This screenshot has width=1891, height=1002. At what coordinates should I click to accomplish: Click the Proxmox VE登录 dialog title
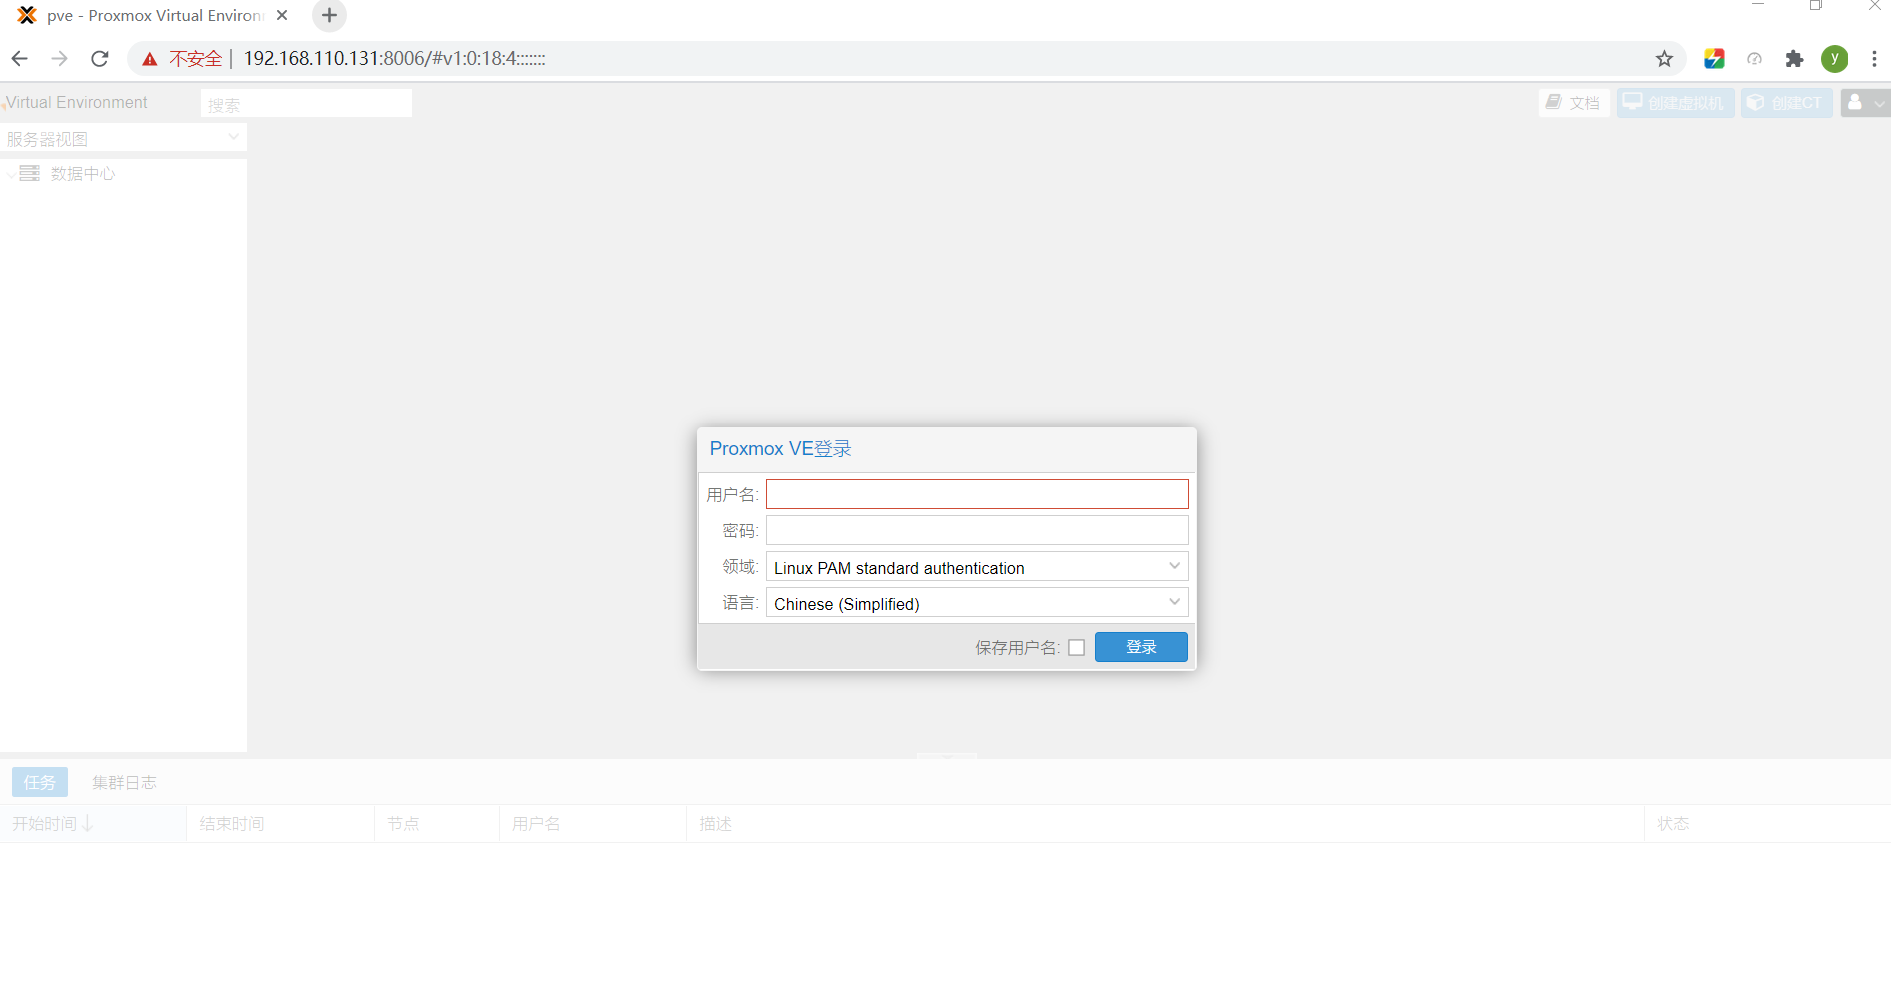click(781, 449)
